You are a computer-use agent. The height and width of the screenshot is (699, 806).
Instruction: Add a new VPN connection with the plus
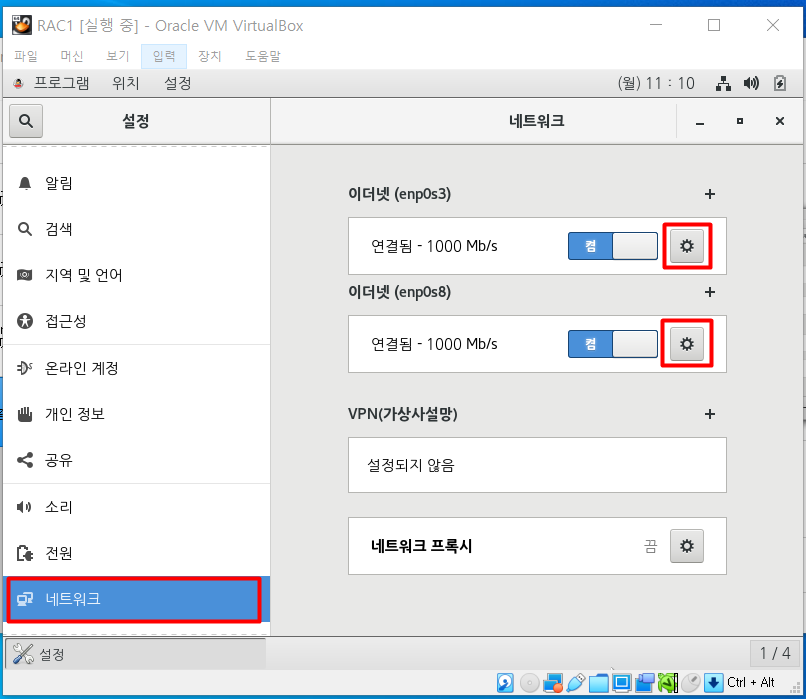point(710,414)
